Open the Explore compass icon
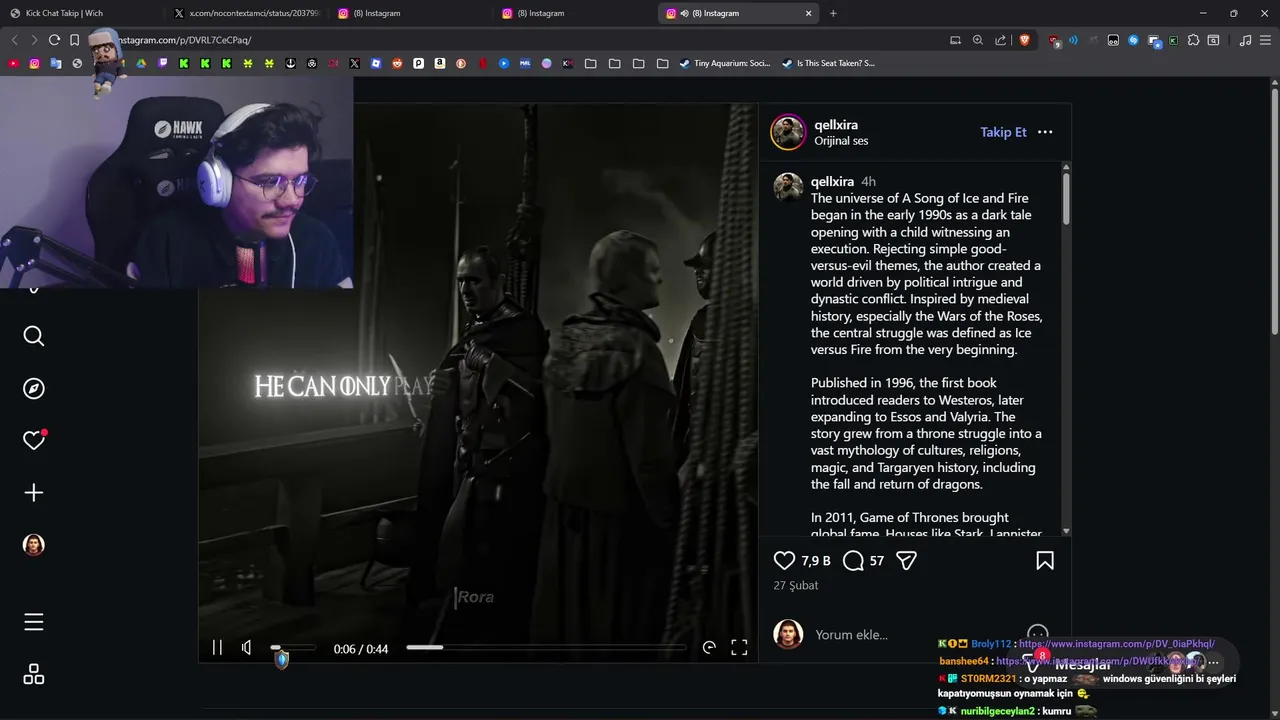 tap(34, 389)
